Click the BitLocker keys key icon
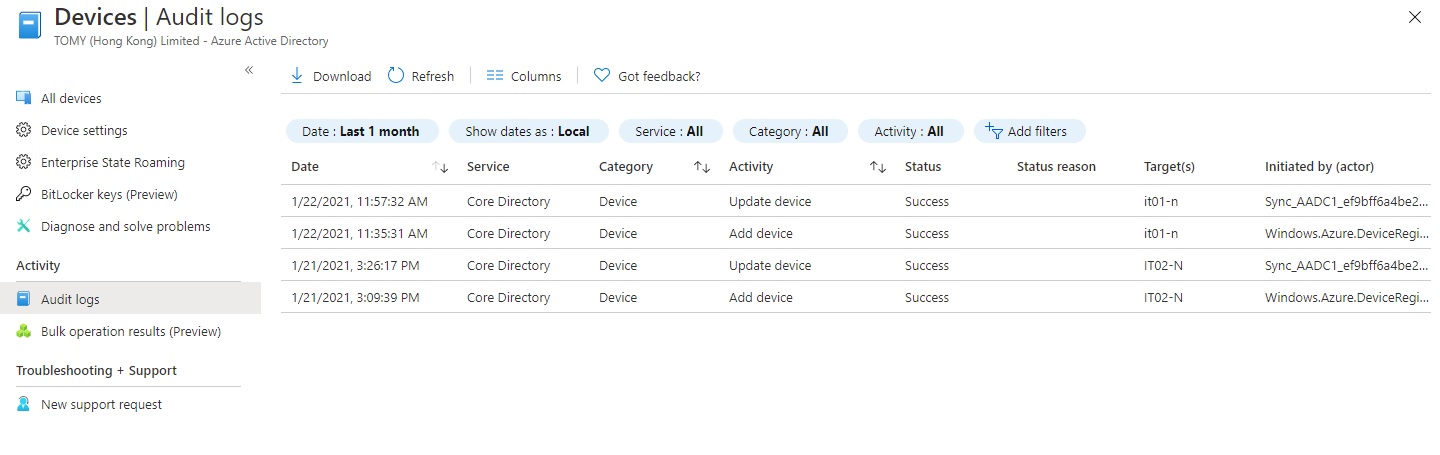Screen dimensions: 1440x455 (x=24, y=194)
